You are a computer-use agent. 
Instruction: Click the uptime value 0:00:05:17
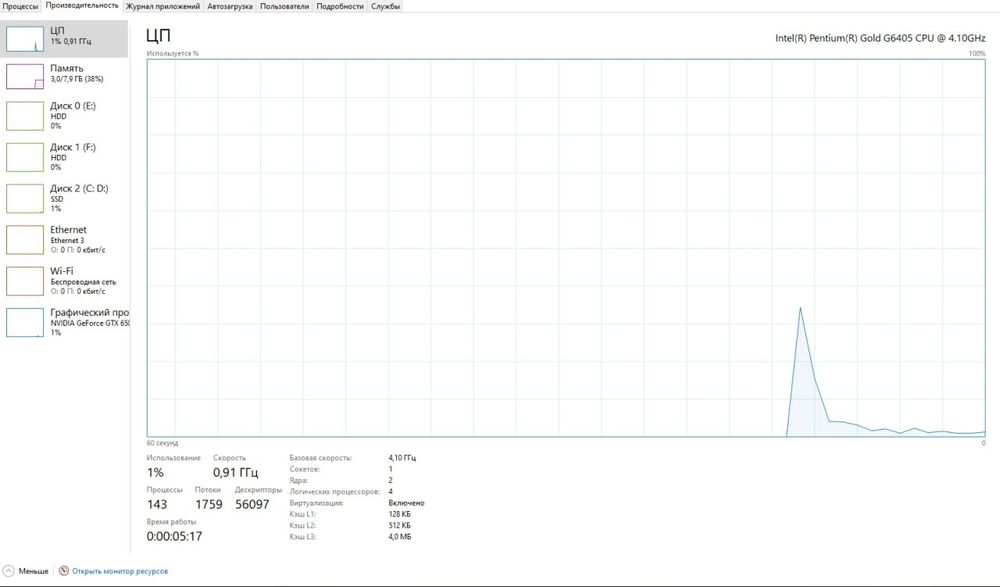(174, 537)
